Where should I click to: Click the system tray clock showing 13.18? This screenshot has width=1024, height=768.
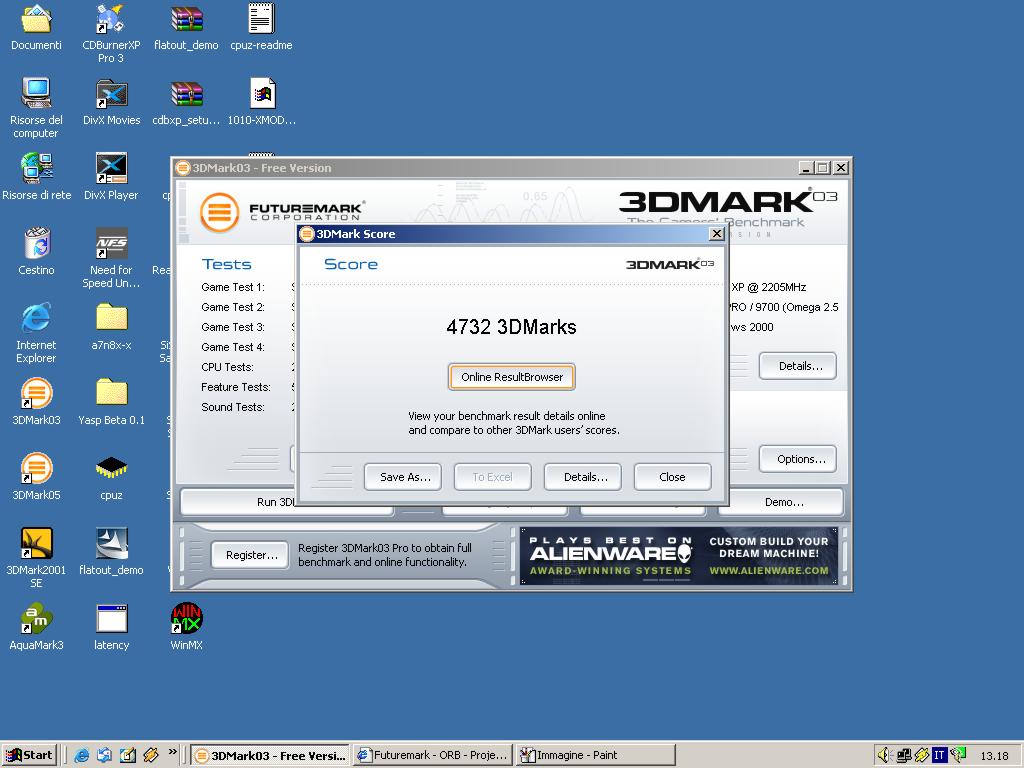[993, 756]
